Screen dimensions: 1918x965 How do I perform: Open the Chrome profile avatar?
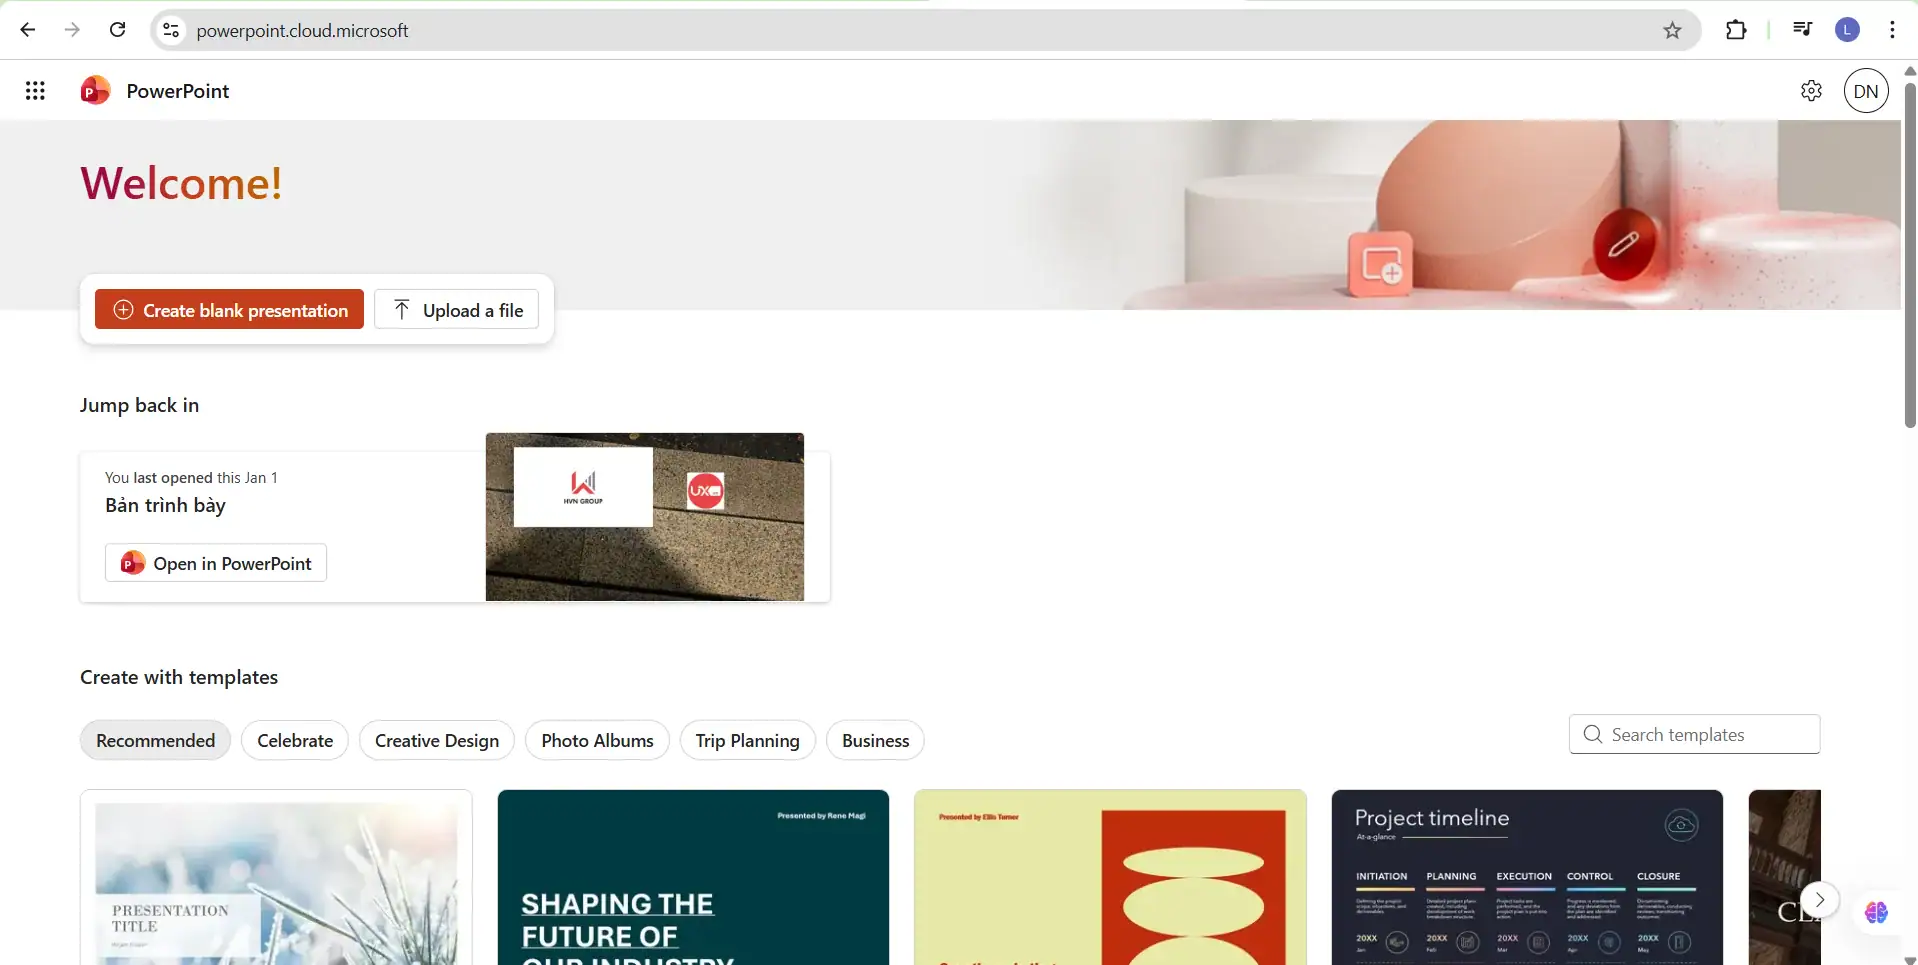point(1847,30)
